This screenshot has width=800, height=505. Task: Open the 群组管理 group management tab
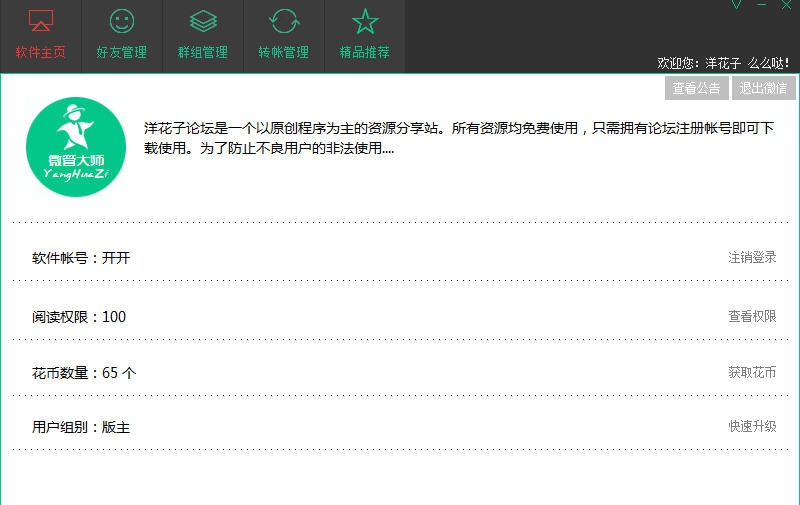203,36
